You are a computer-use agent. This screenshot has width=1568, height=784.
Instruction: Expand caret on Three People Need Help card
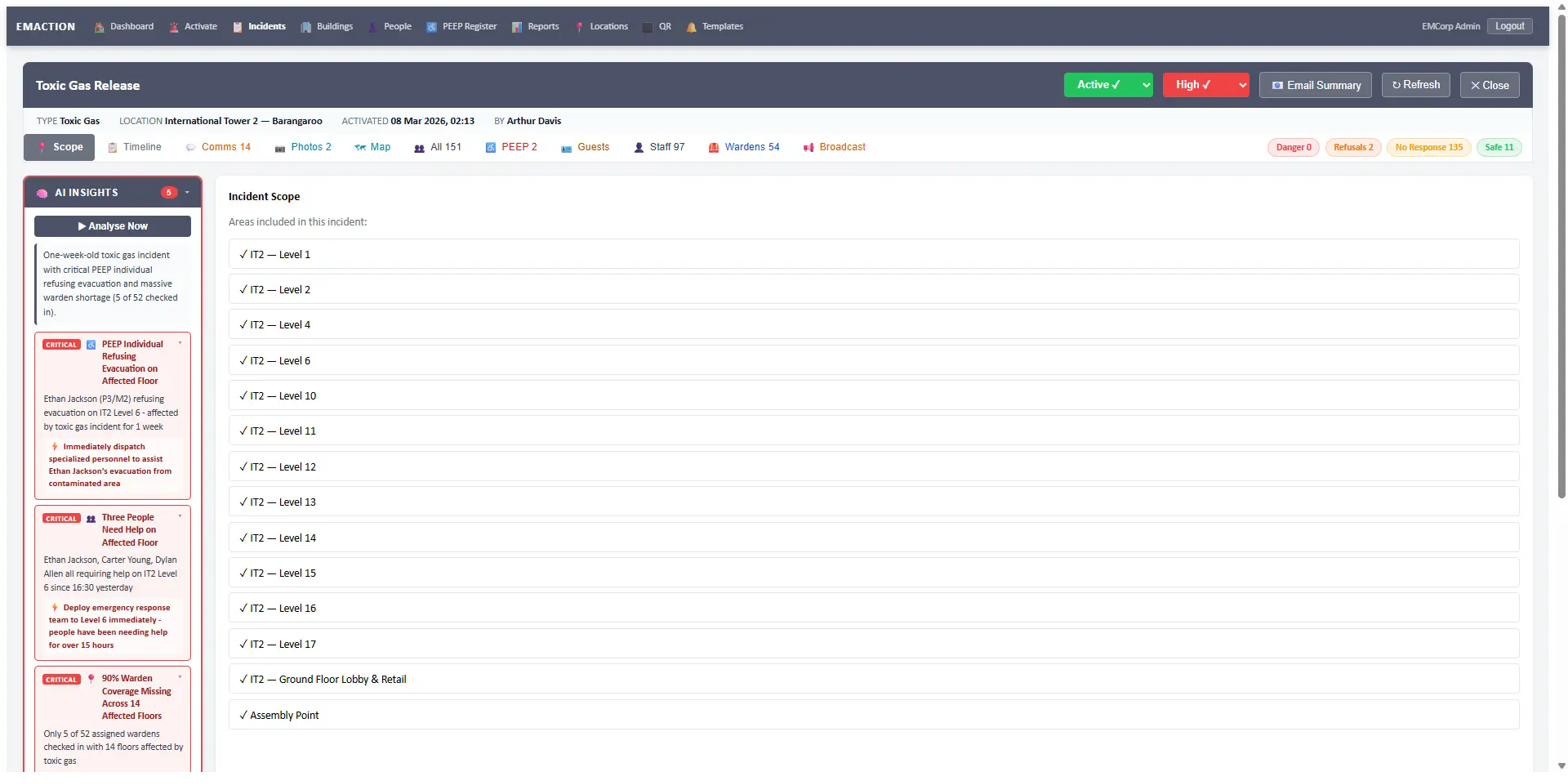[180, 516]
